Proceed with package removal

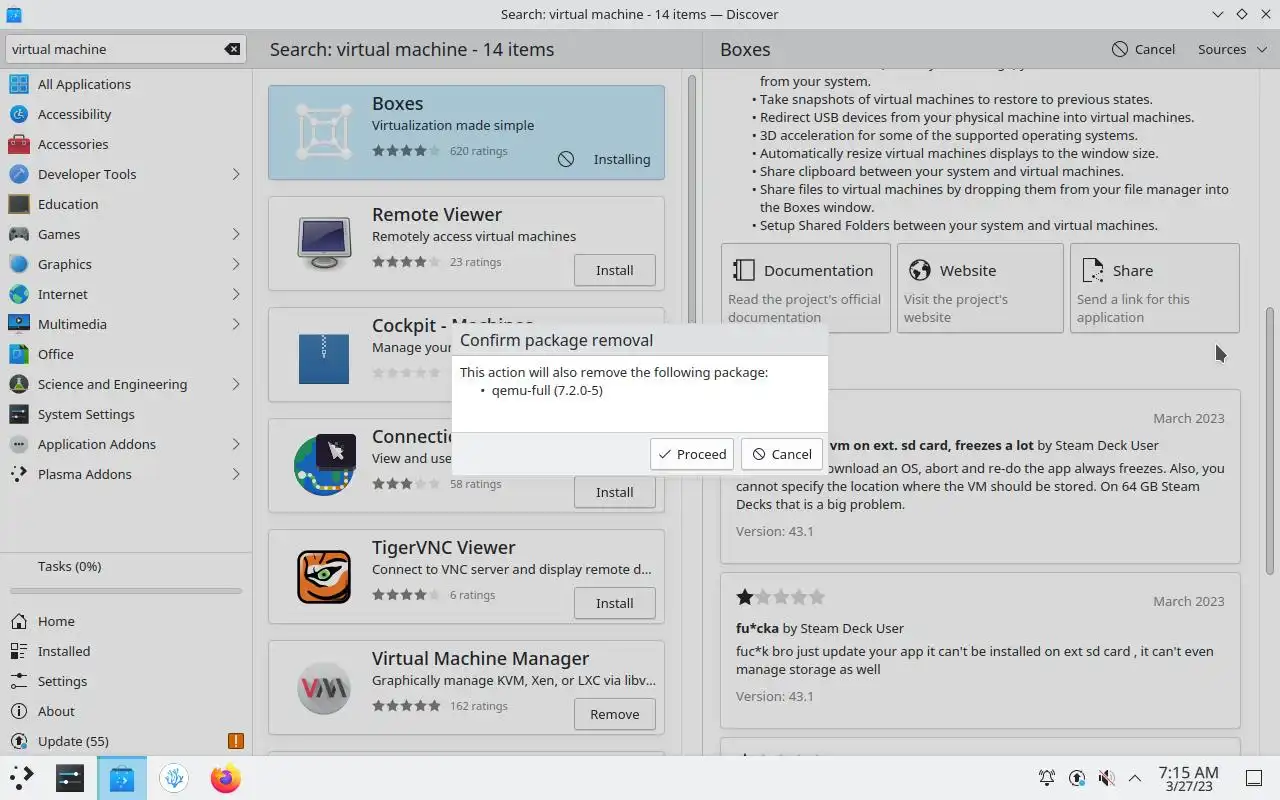pos(692,454)
